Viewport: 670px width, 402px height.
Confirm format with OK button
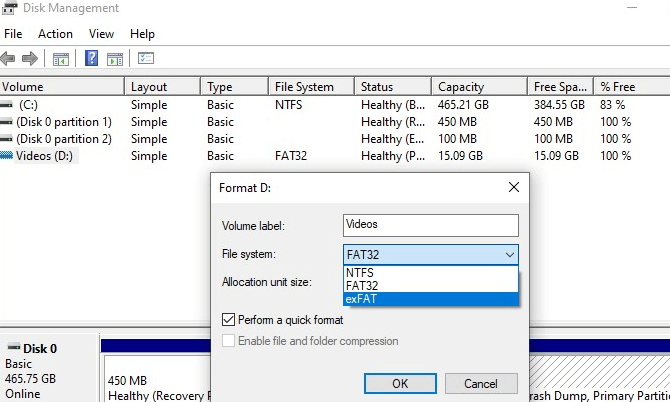[x=400, y=384]
